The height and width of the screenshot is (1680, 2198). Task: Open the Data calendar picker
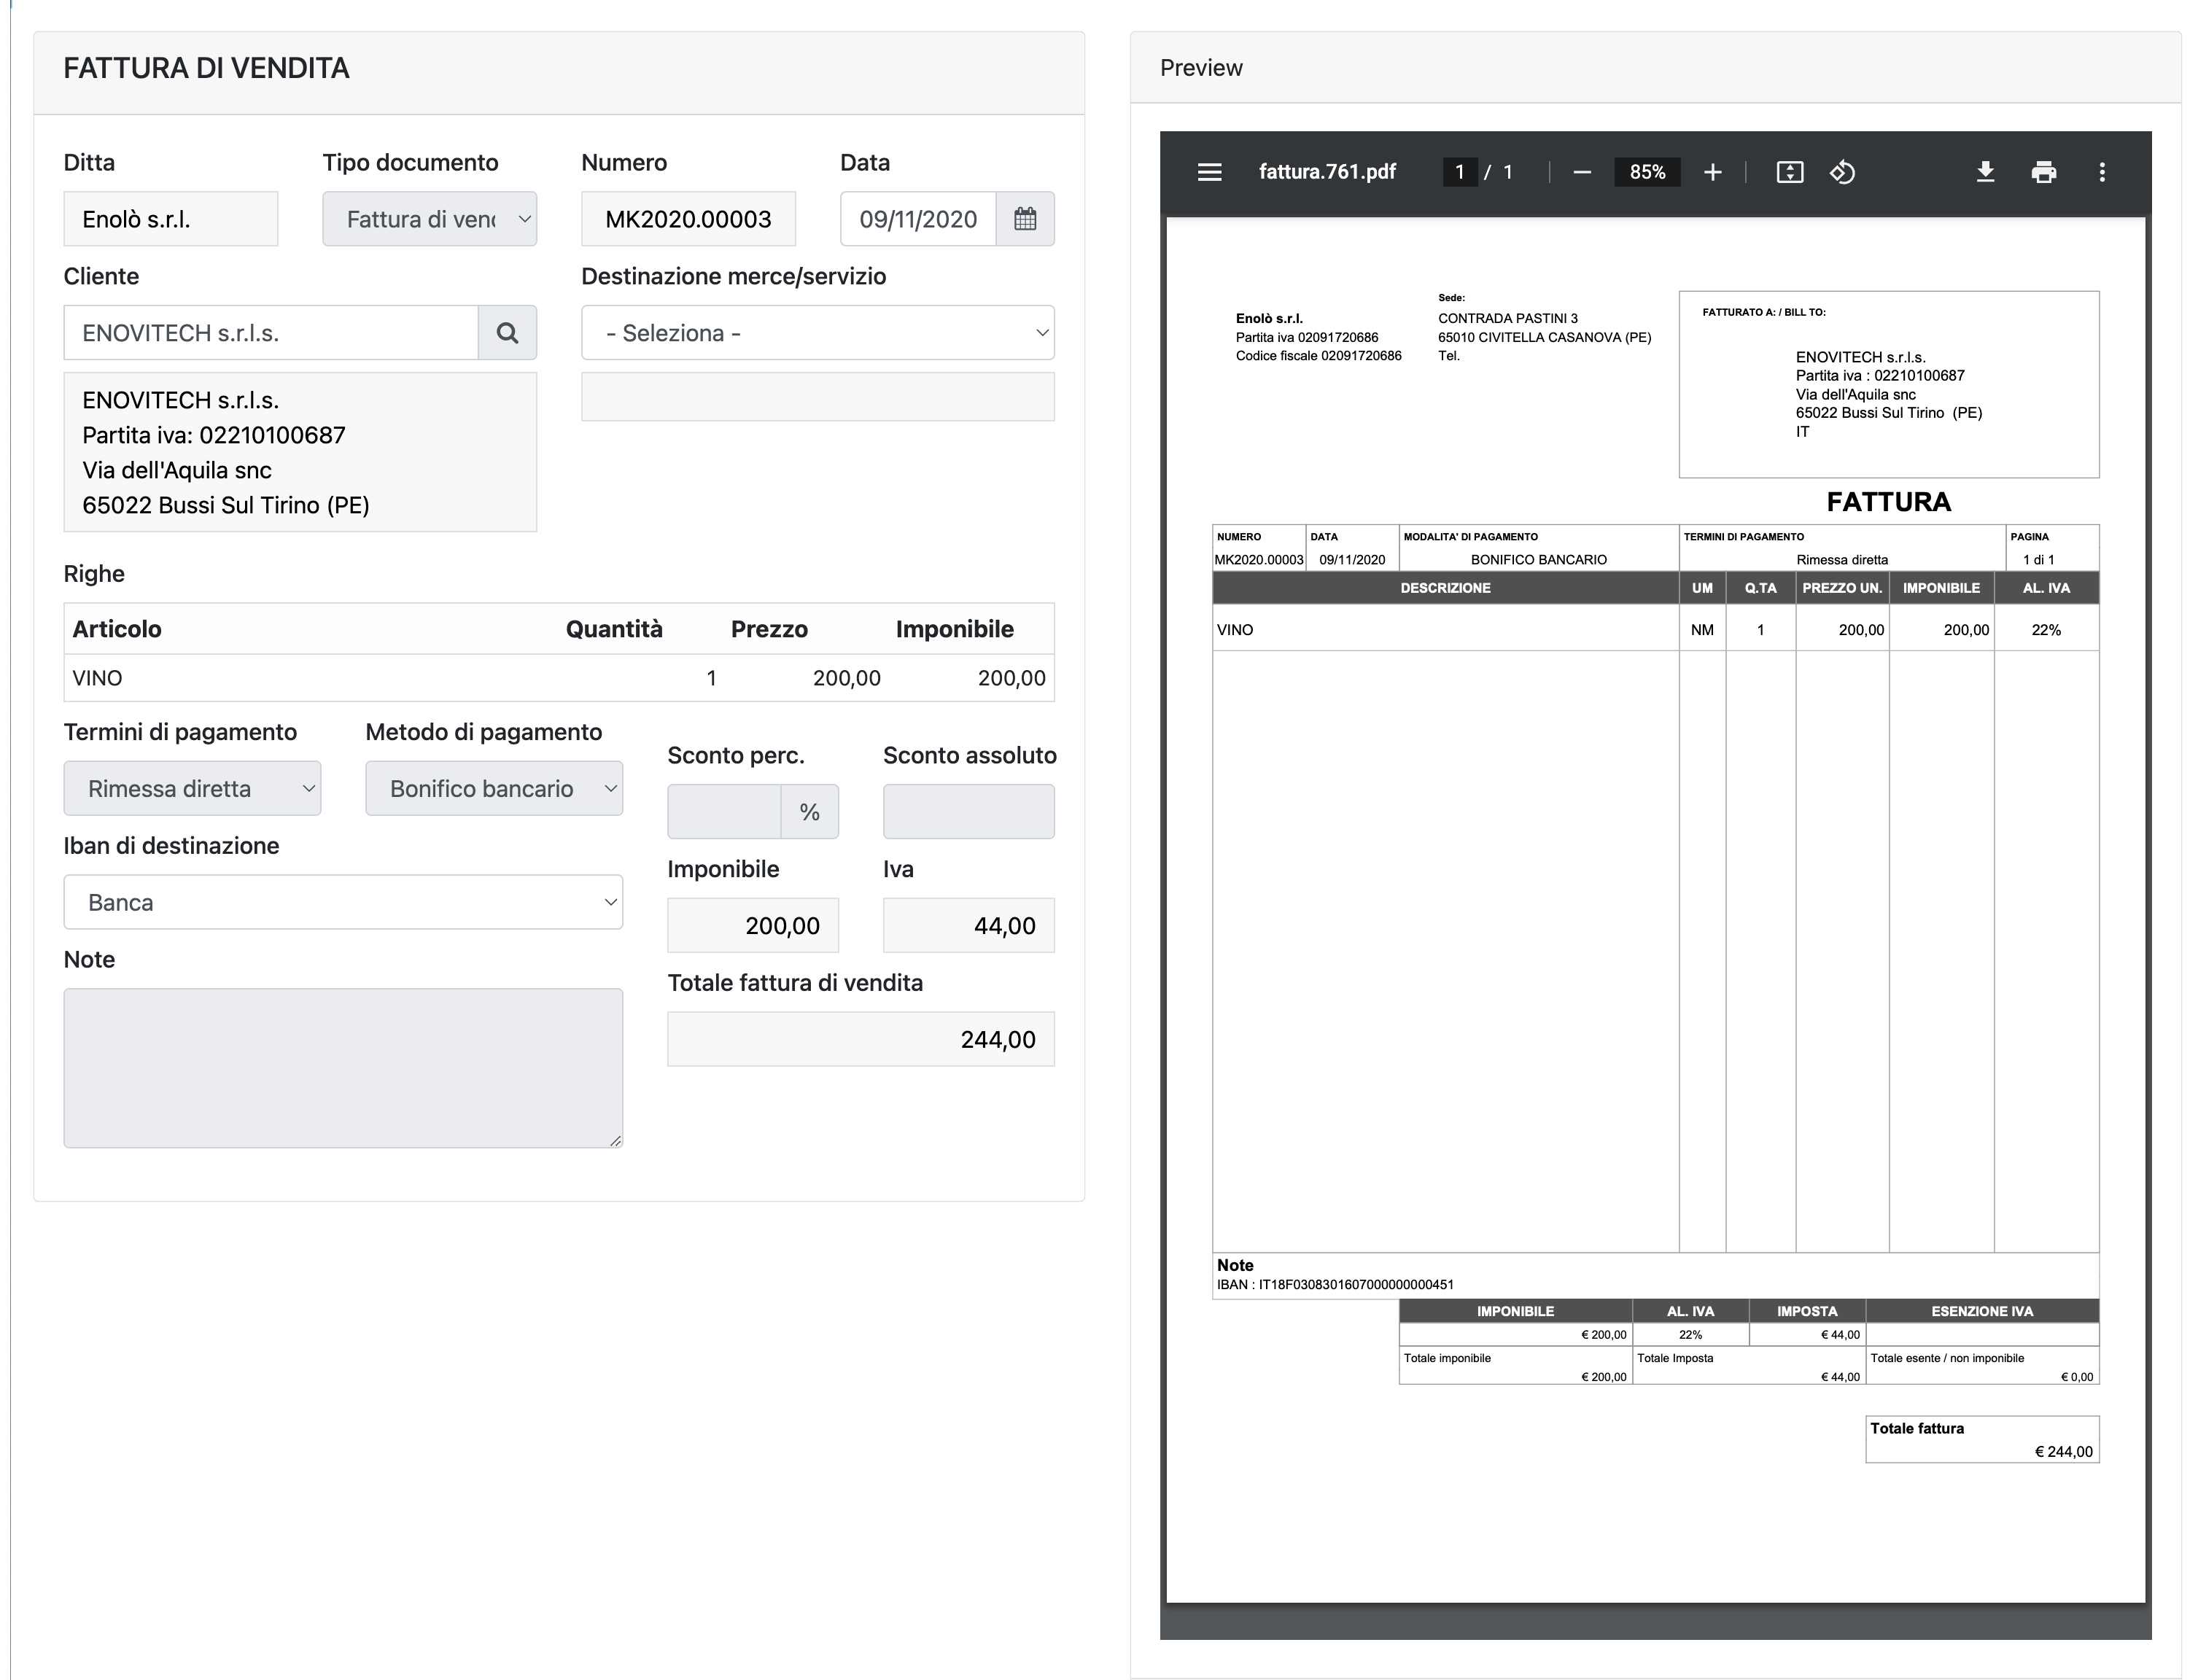tap(1025, 219)
